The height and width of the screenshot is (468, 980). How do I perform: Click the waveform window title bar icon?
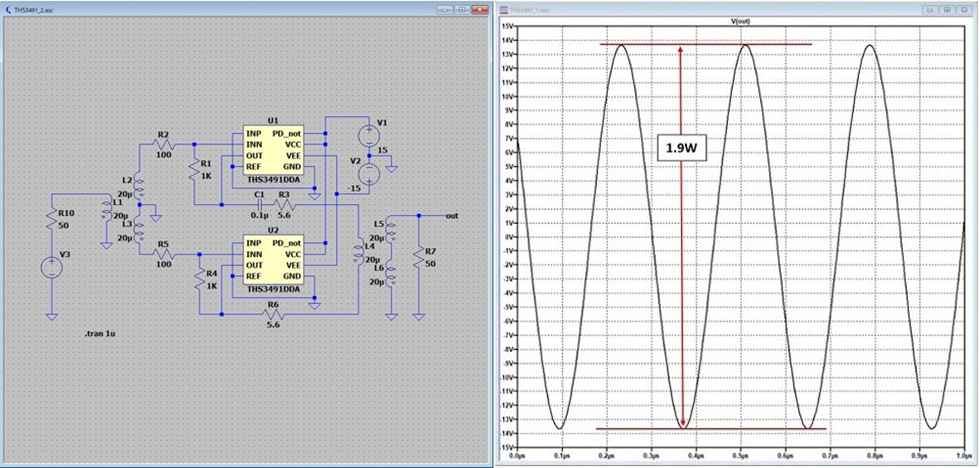506,8
